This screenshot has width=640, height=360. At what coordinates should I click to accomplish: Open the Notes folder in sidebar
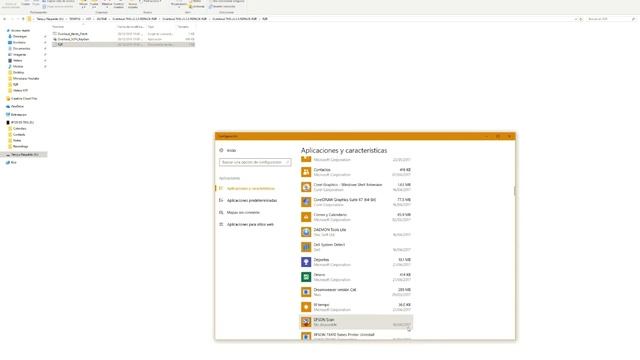(17, 140)
